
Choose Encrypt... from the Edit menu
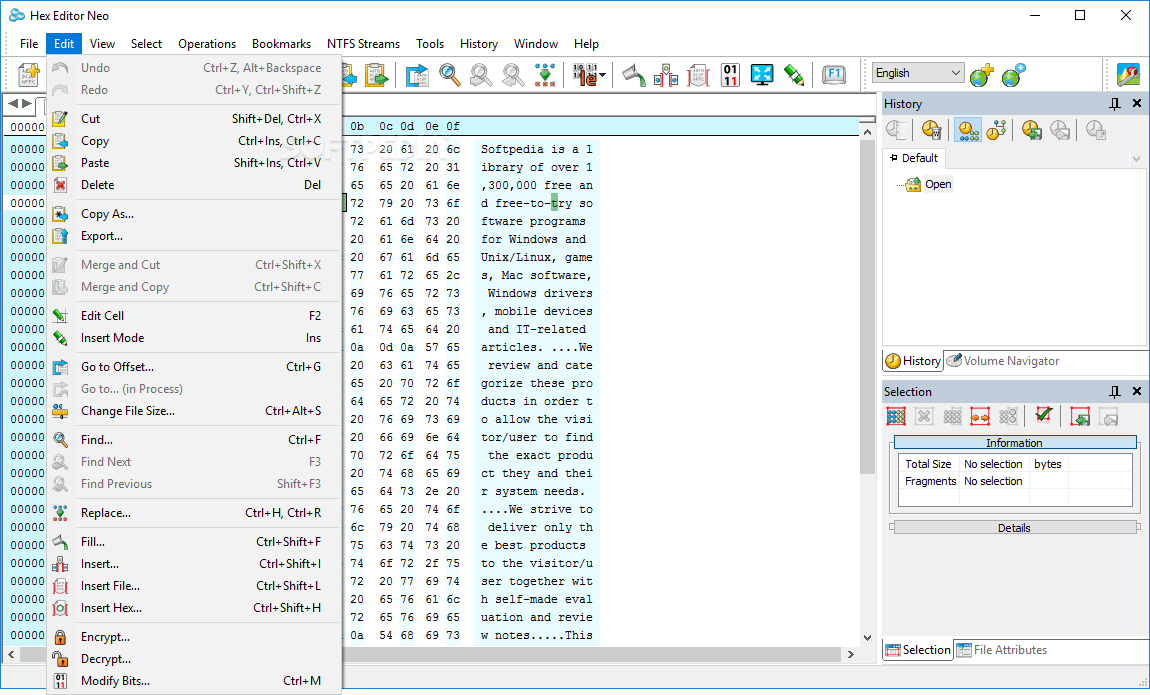pos(196,637)
